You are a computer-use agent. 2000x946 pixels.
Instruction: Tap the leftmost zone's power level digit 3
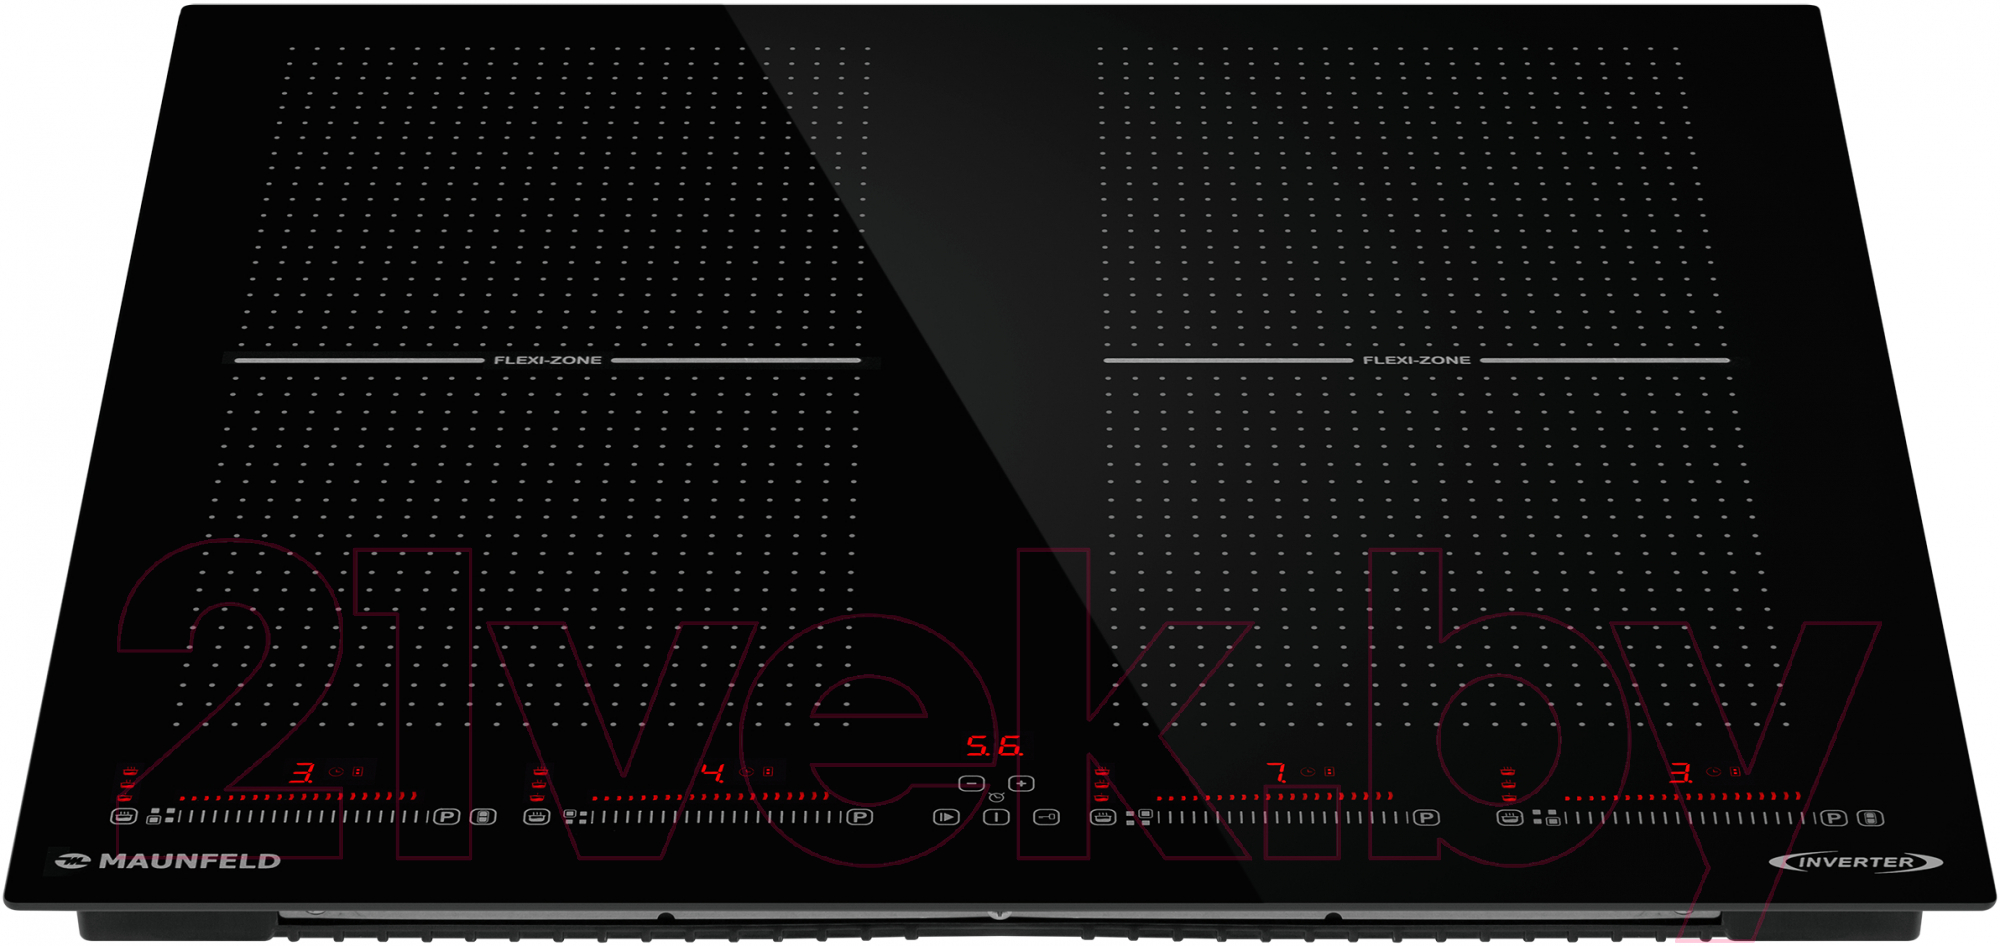pos(303,772)
